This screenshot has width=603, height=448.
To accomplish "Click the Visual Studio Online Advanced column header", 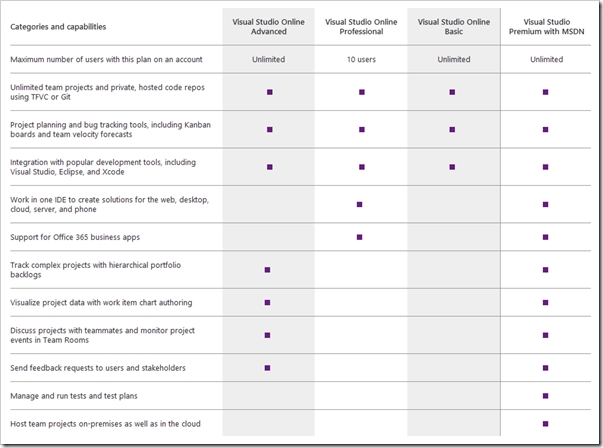I will click(x=268, y=26).
